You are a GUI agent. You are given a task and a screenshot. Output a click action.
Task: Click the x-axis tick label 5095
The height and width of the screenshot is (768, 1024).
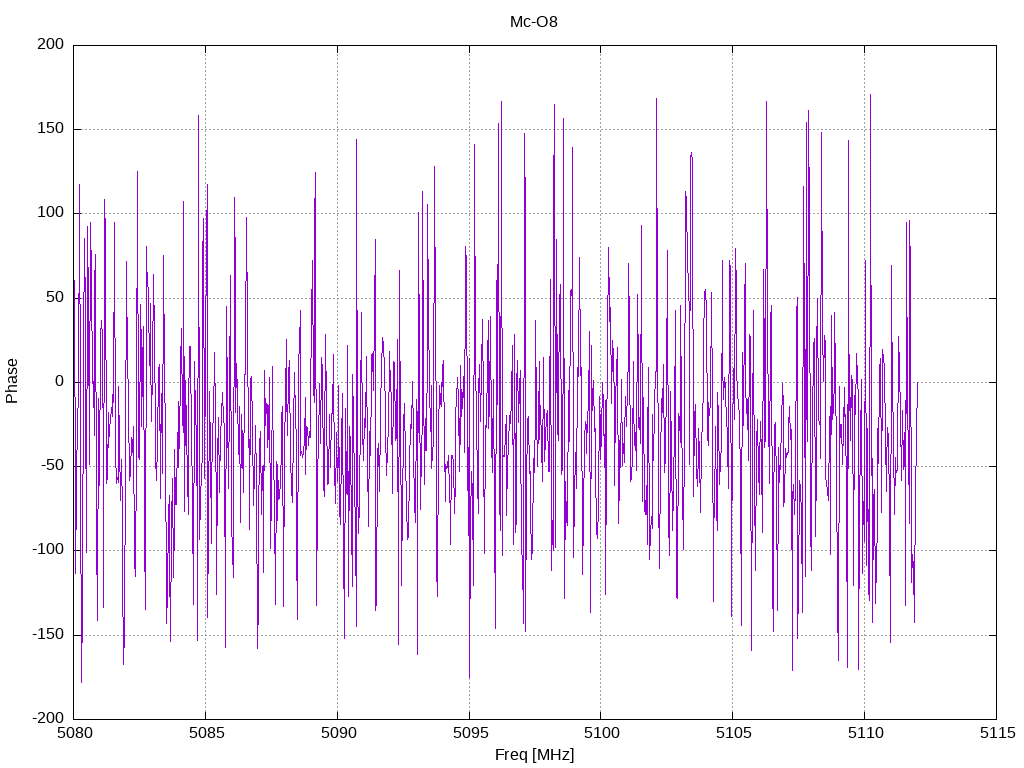[470, 733]
